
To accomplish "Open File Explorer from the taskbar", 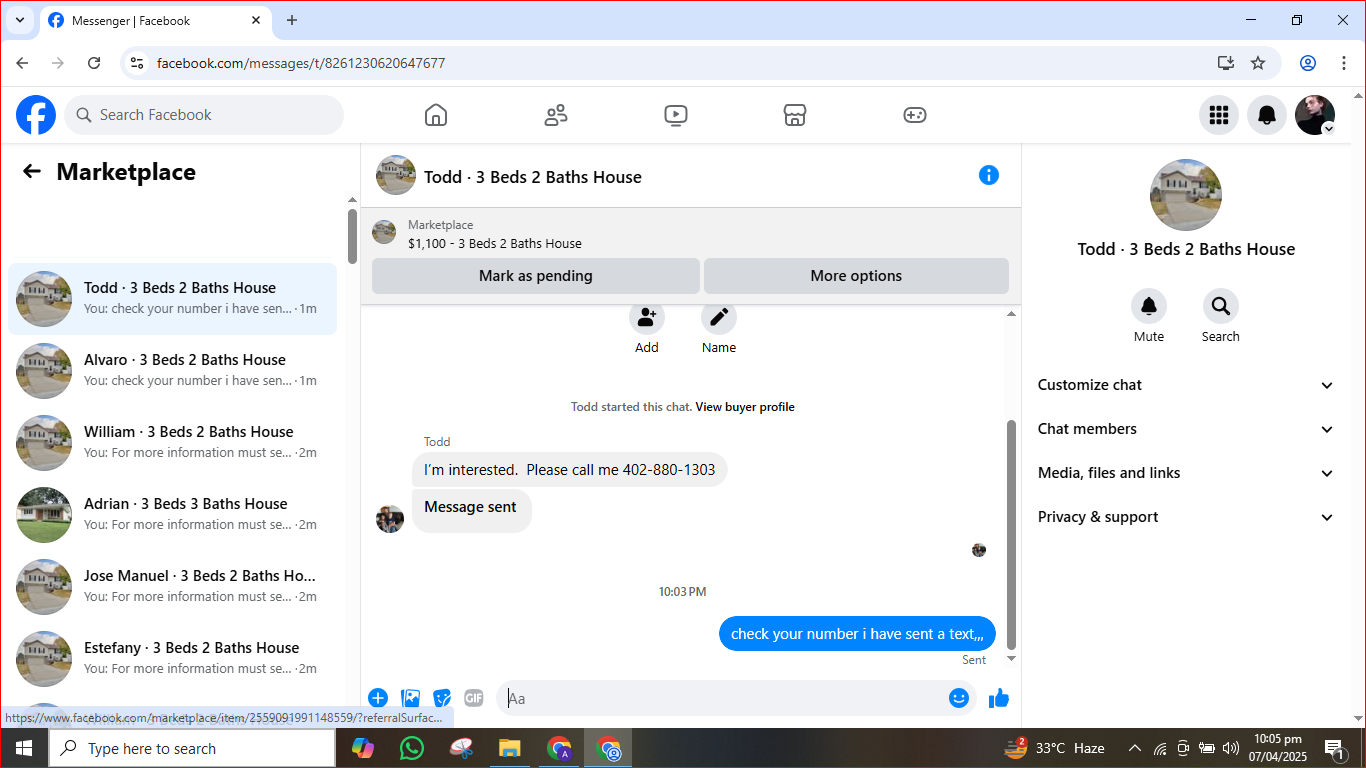I will point(510,748).
